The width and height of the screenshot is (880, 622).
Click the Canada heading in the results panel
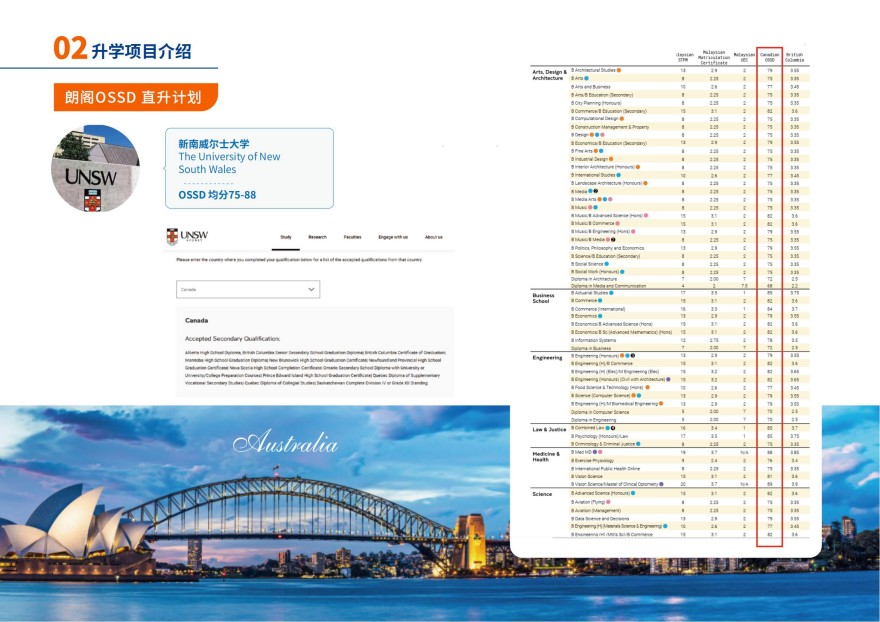[196, 321]
